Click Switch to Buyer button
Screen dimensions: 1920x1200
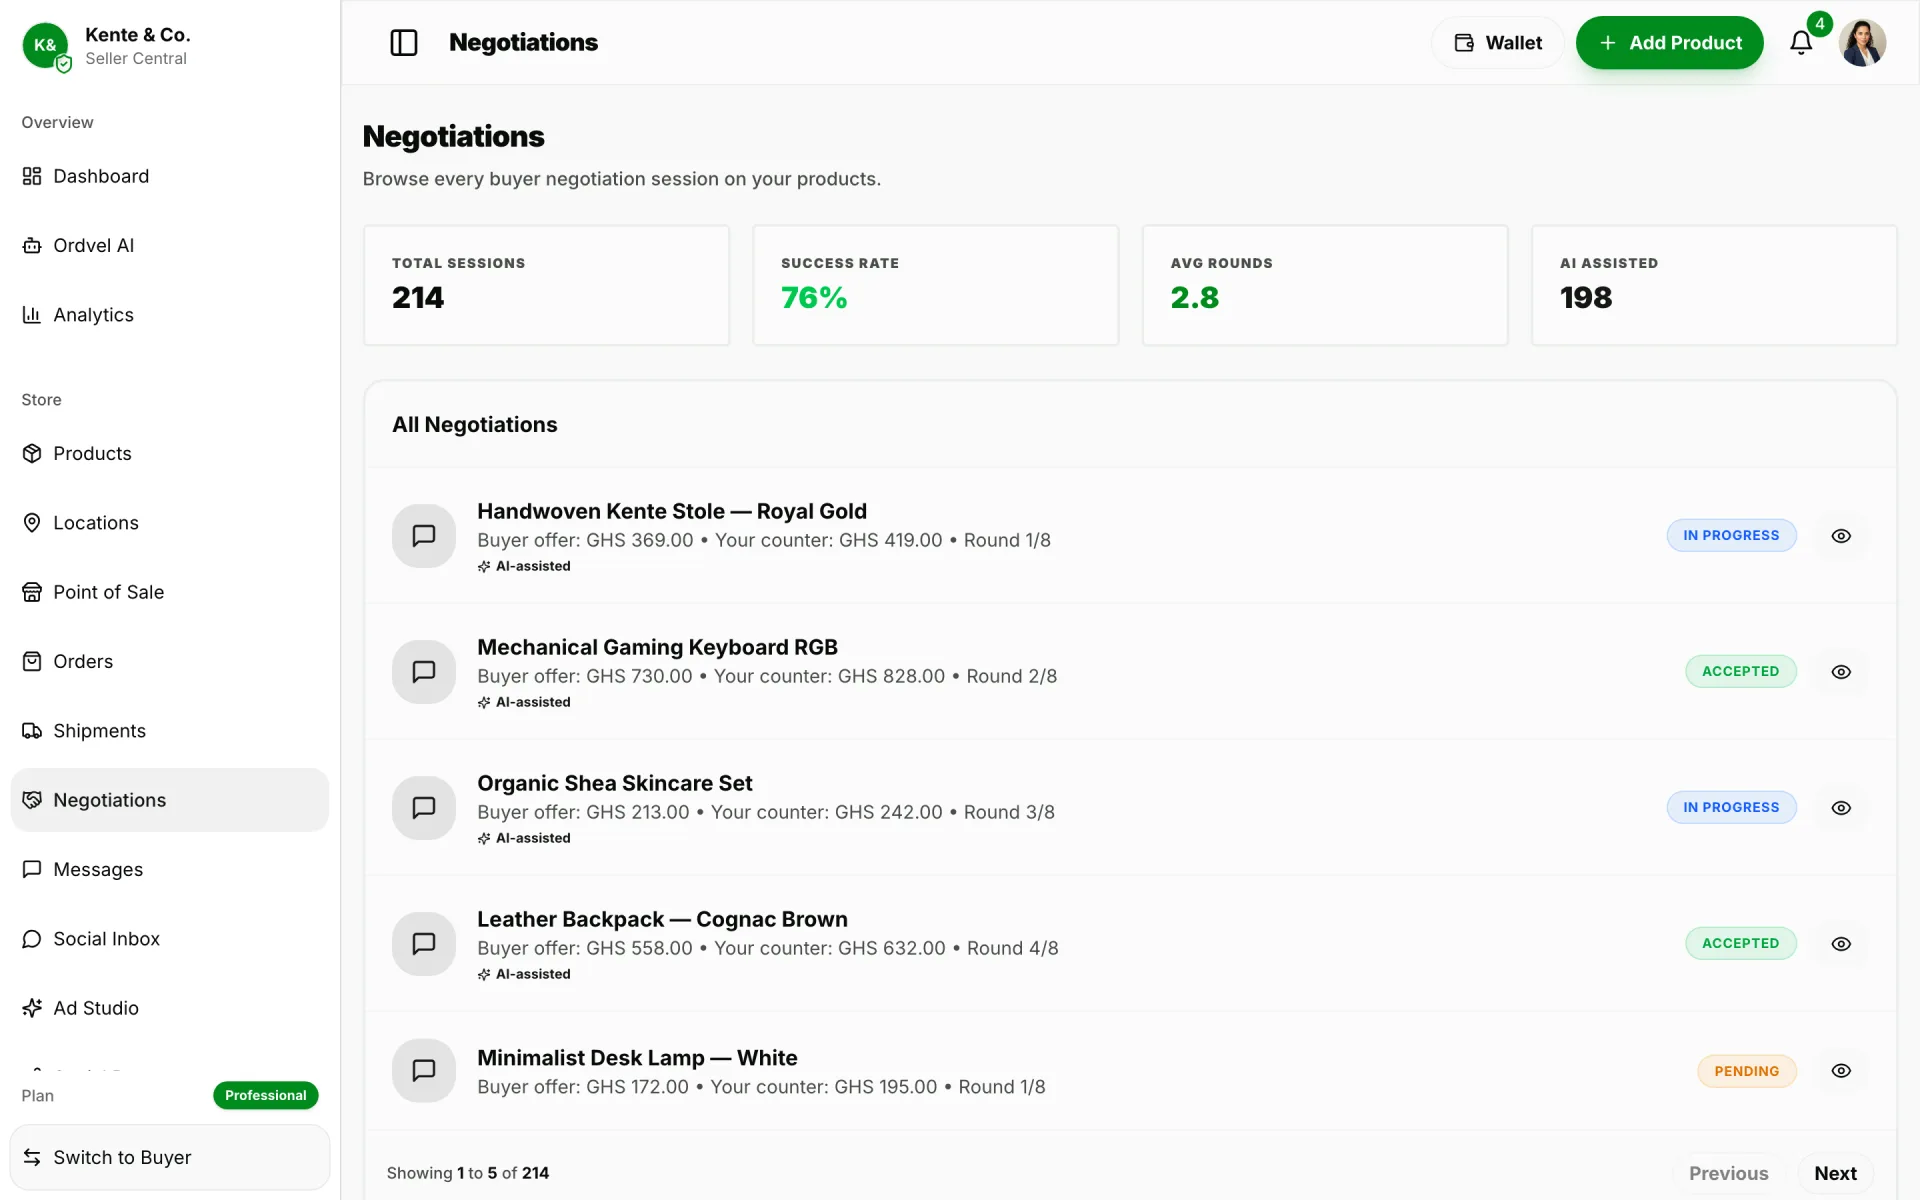(170, 1157)
